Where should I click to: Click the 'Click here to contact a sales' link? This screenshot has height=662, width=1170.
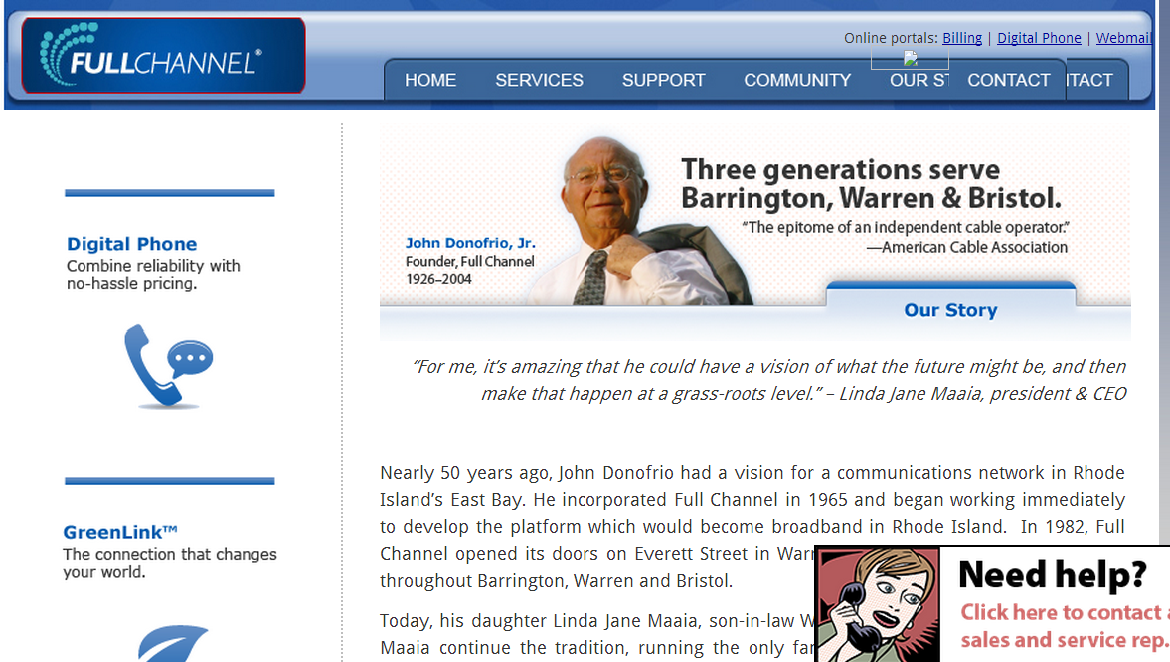pos(1064,626)
